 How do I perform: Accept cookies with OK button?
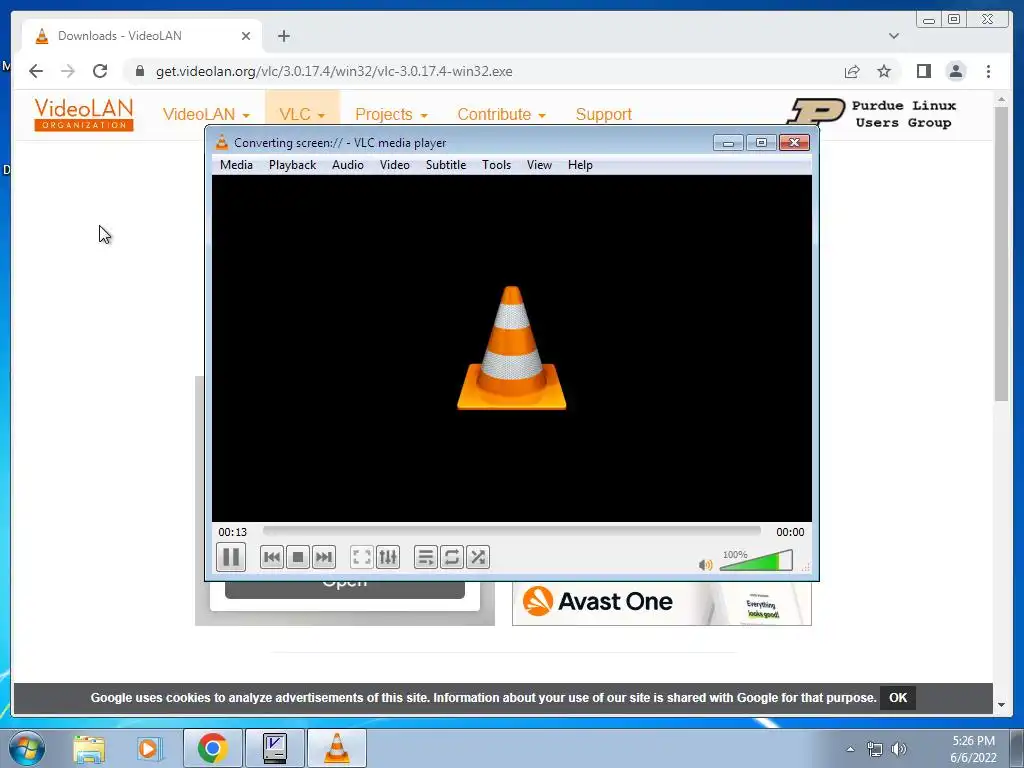pyautogui.click(x=898, y=697)
